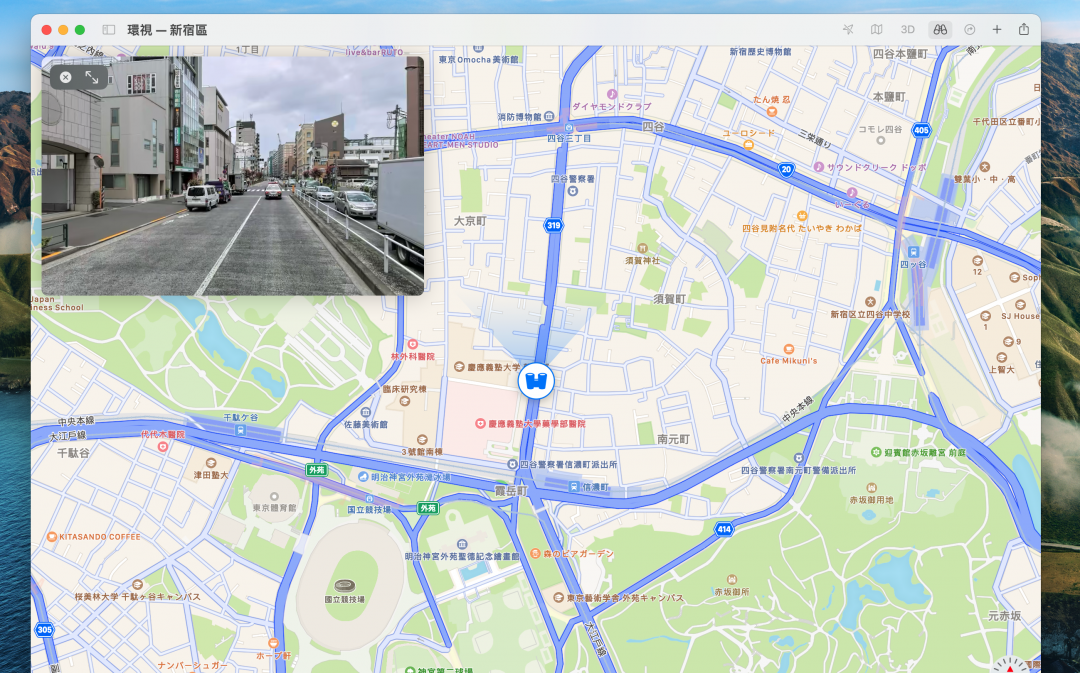Click the 須賀町 district label
The width and height of the screenshot is (1080, 673).
(670, 298)
